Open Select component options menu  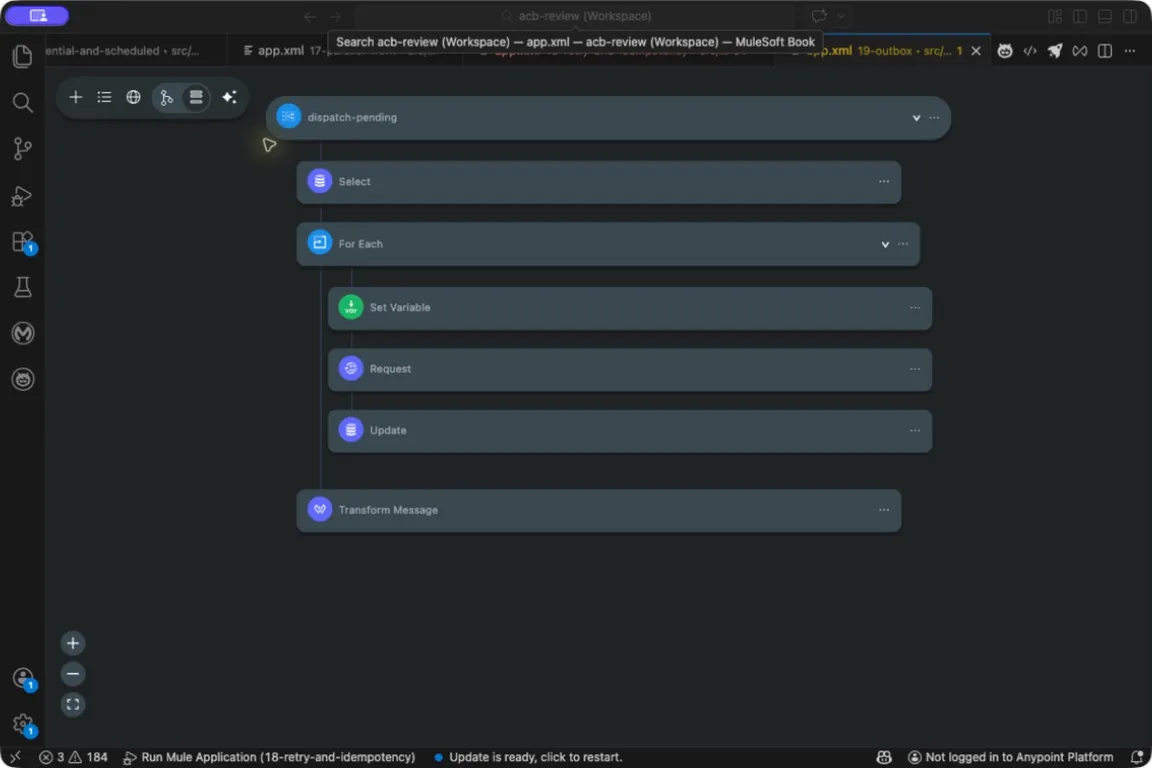884,182
